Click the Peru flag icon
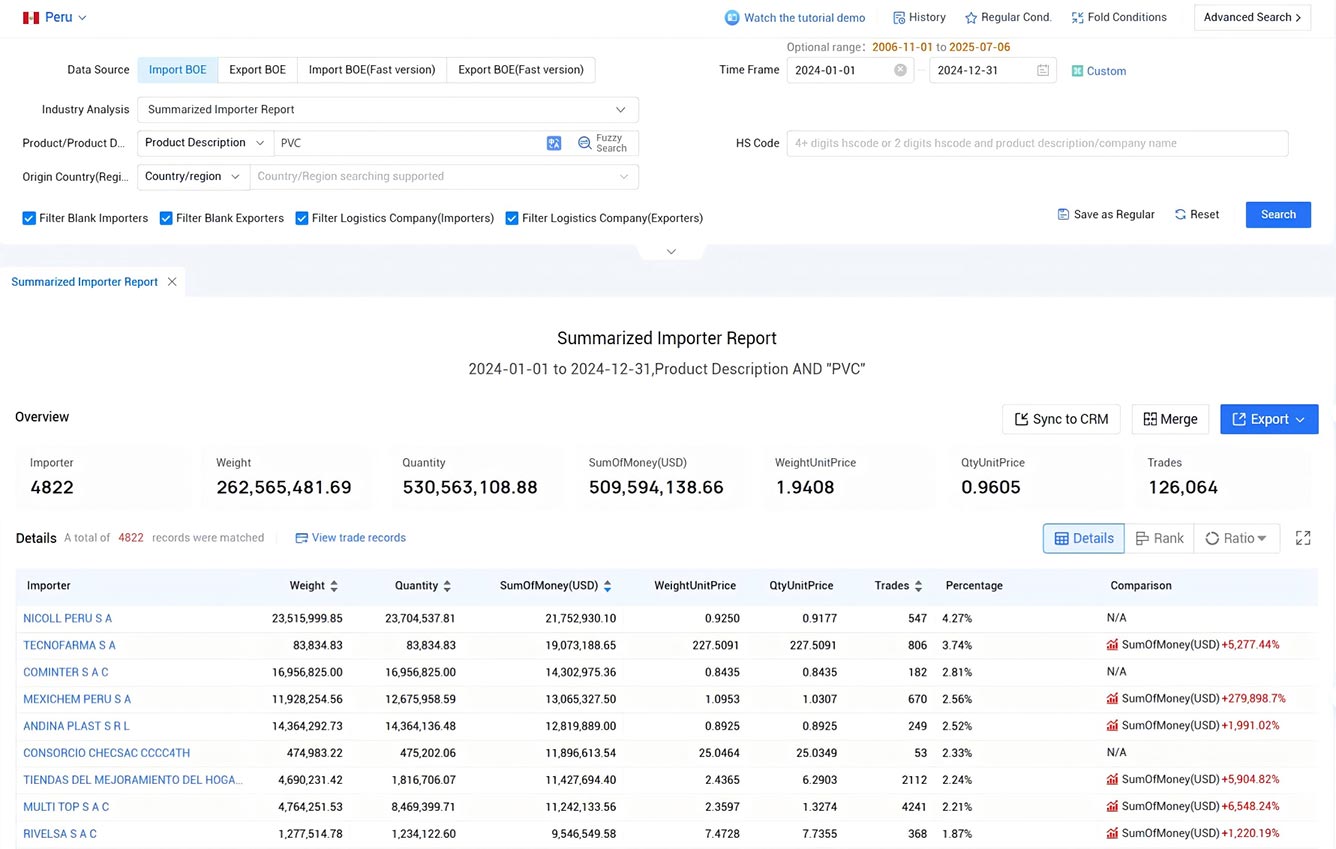1336x849 pixels. [x=31, y=18]
